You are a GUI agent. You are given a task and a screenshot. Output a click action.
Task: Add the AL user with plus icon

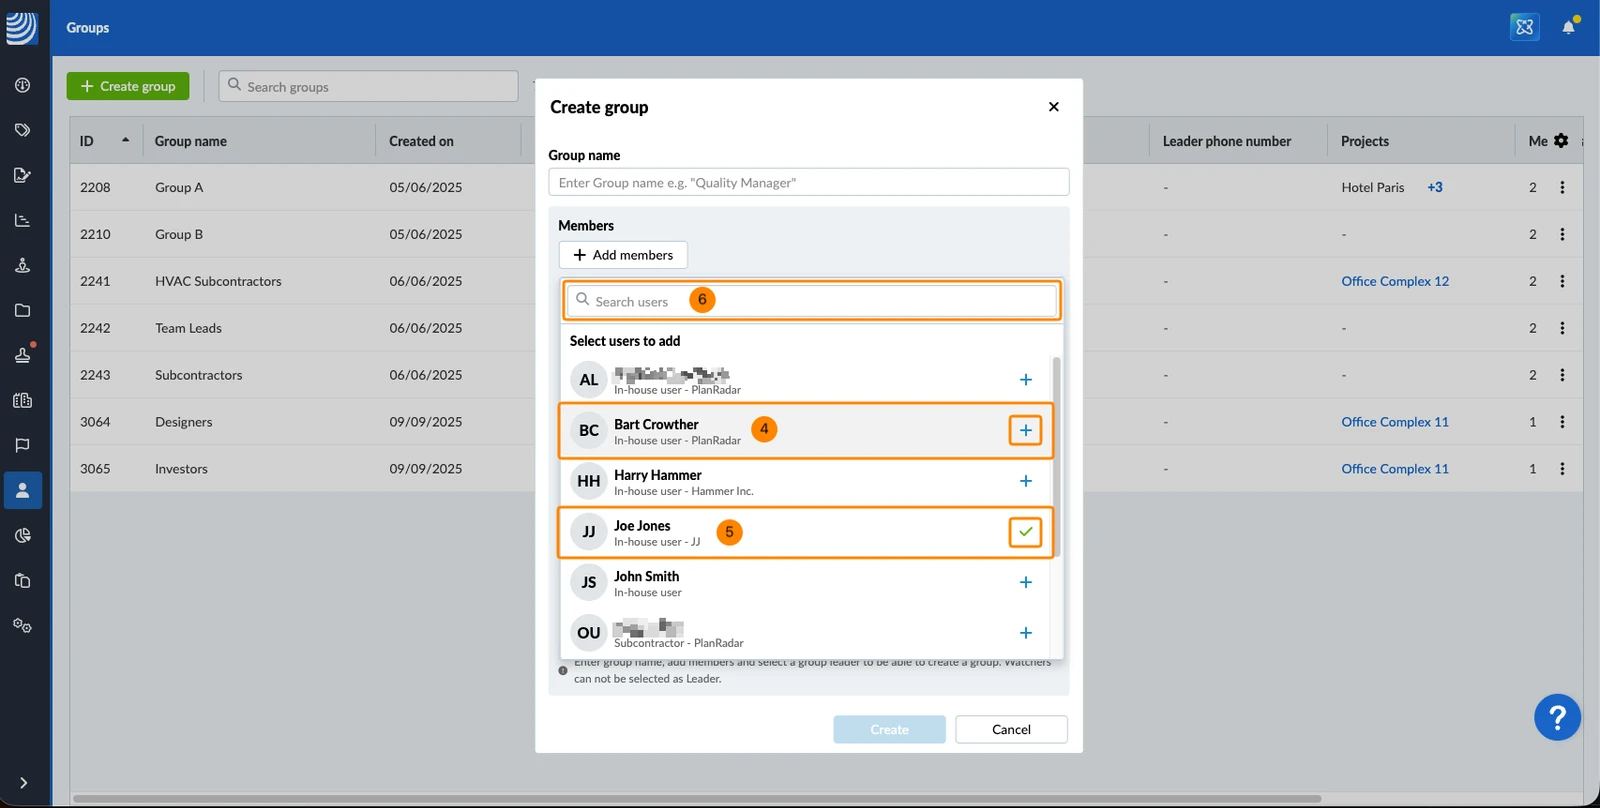[1025, 380]
